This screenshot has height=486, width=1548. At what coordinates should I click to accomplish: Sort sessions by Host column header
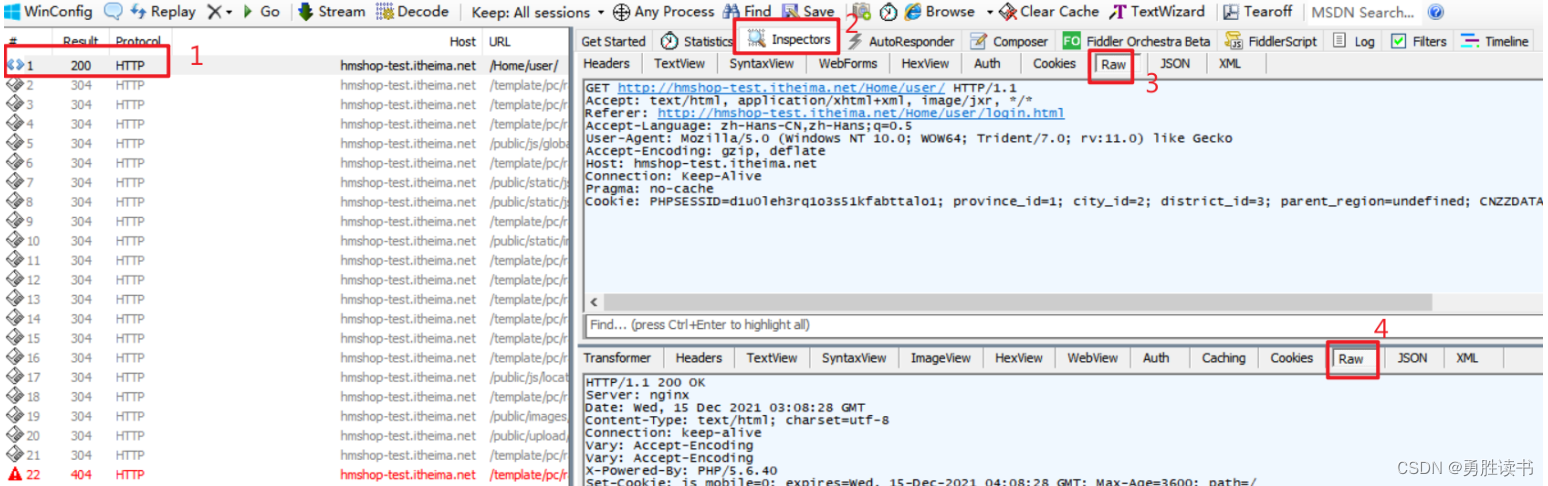(x=463, y=42)
